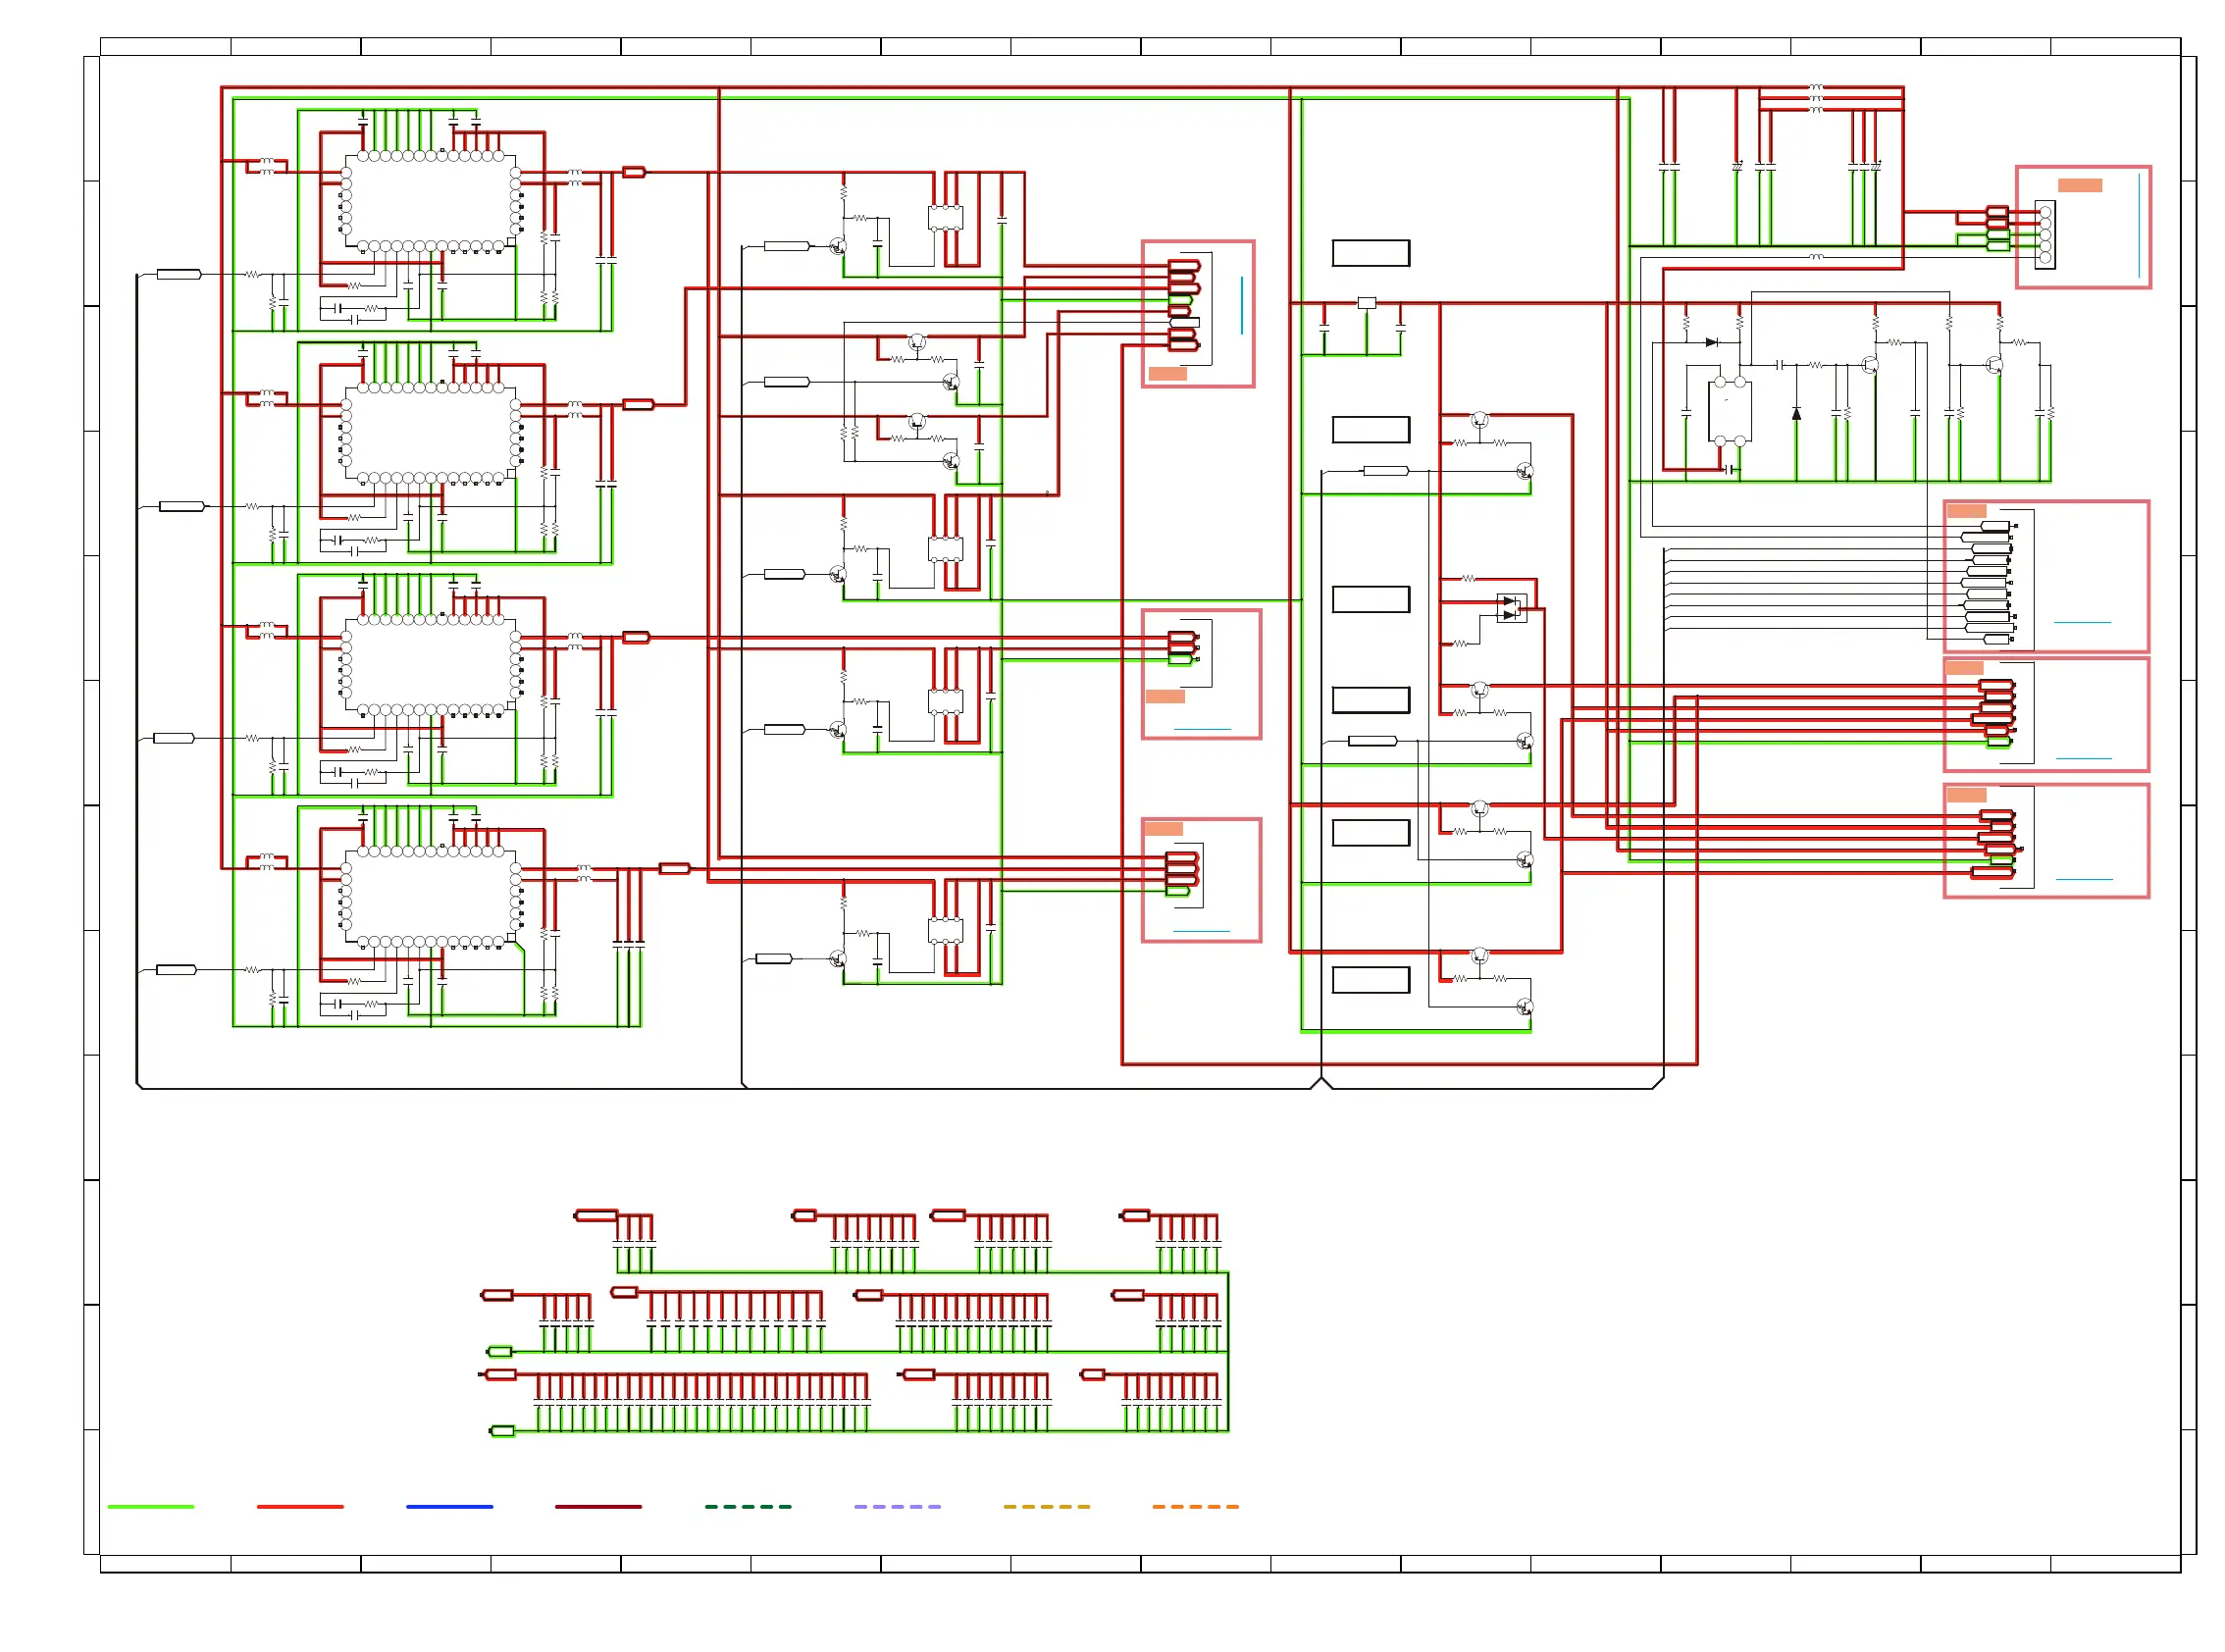The width and height of the screenshot is (2225, 1652).
Task: Click the dashed orange legend line at far right
Action: [x=1195, y=1507]
